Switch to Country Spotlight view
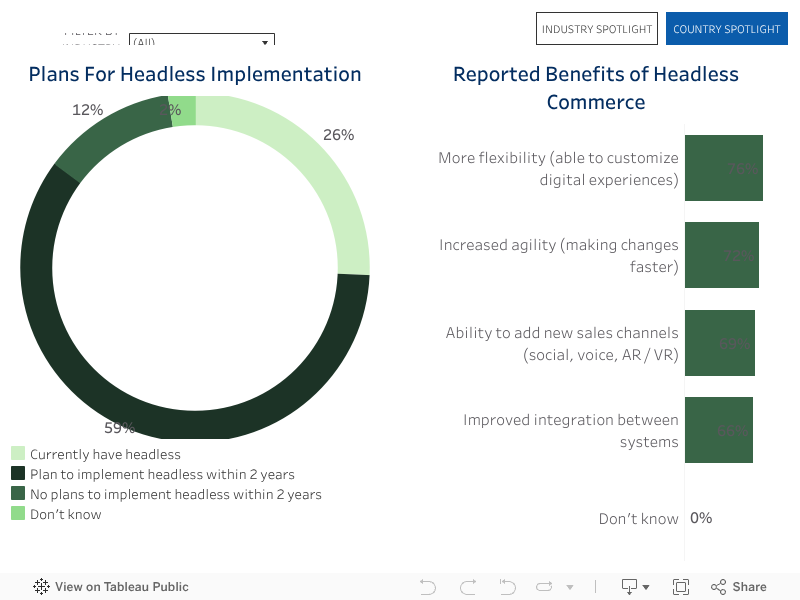This screenshot has width=800, height=600. (x=726, y=29)
